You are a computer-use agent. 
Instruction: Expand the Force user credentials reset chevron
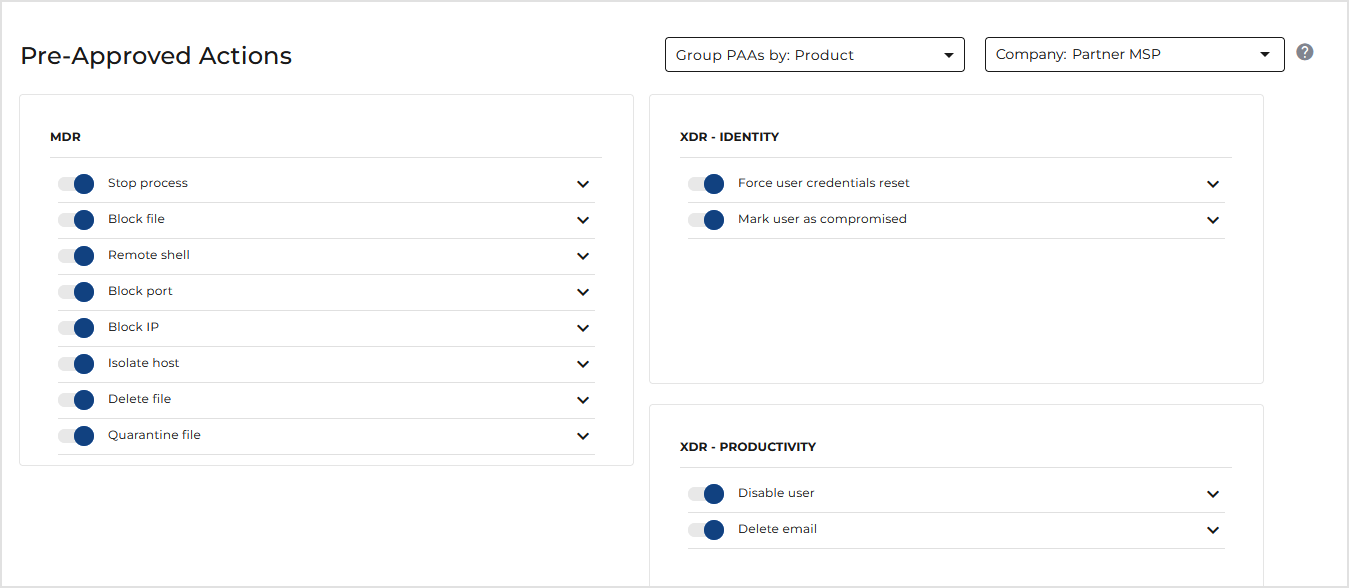tap(1213, 184)
